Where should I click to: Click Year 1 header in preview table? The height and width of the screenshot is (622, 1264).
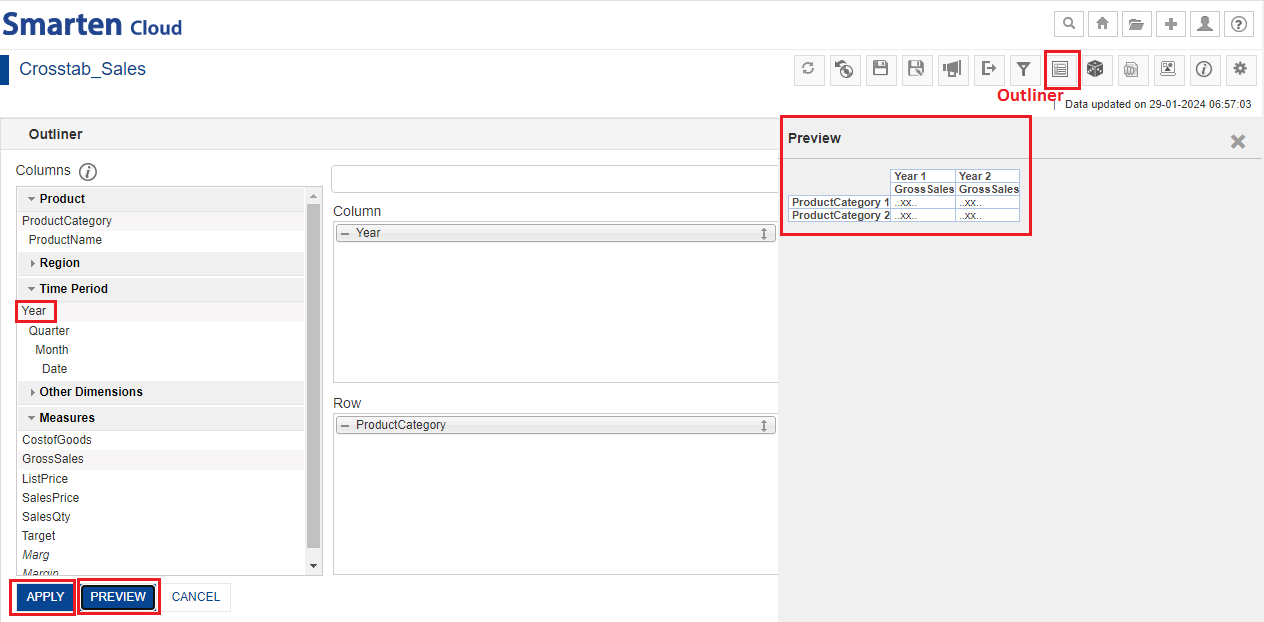pos(922,176)
